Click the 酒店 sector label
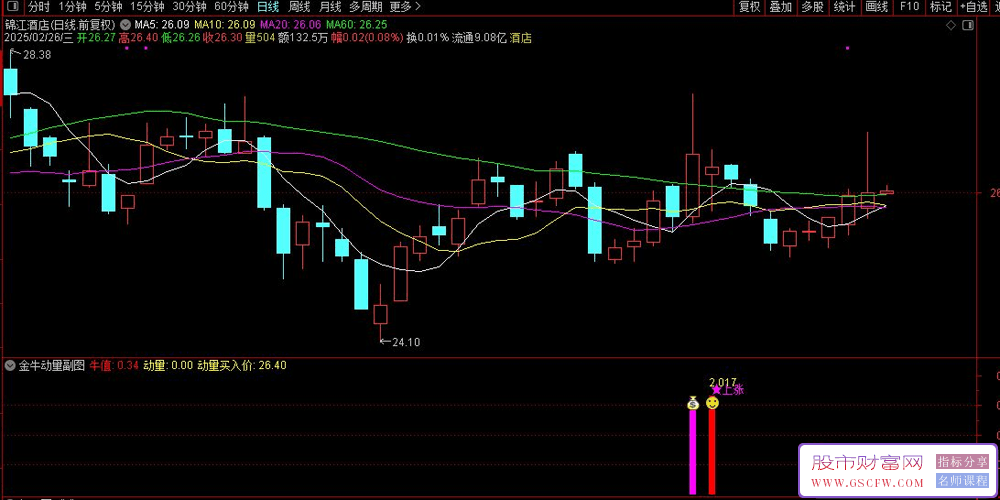Viewport: 1000px width, 500px height. (x=522, y=38)
